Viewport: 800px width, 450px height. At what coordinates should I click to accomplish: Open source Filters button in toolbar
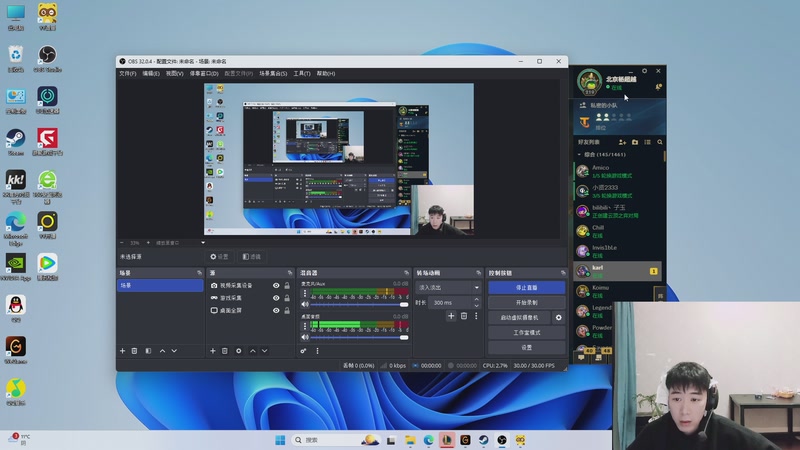[252, 257]
